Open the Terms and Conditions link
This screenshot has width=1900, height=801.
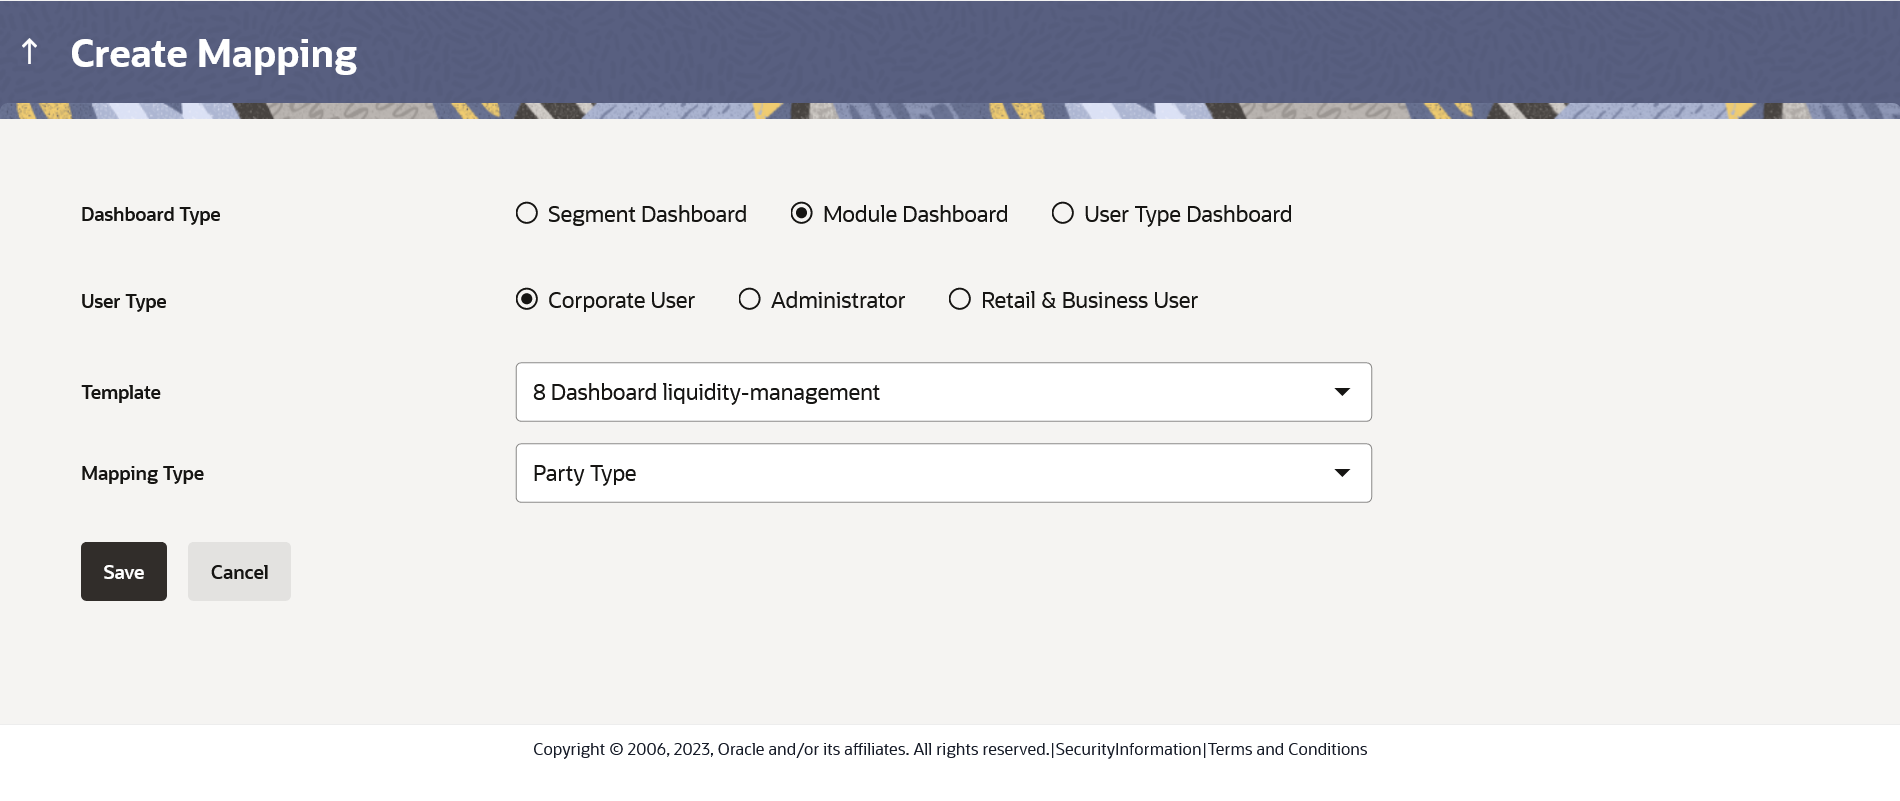point(1287,749)
